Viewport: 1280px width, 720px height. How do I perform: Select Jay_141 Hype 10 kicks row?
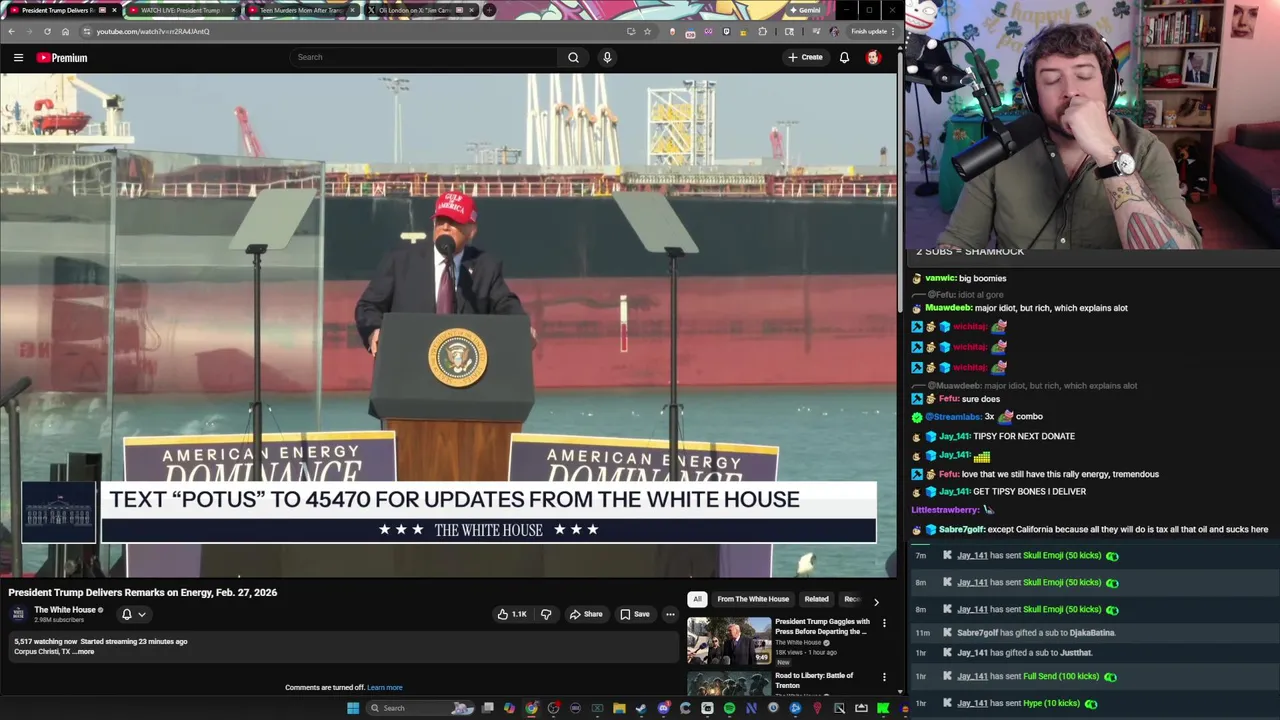1094,703
